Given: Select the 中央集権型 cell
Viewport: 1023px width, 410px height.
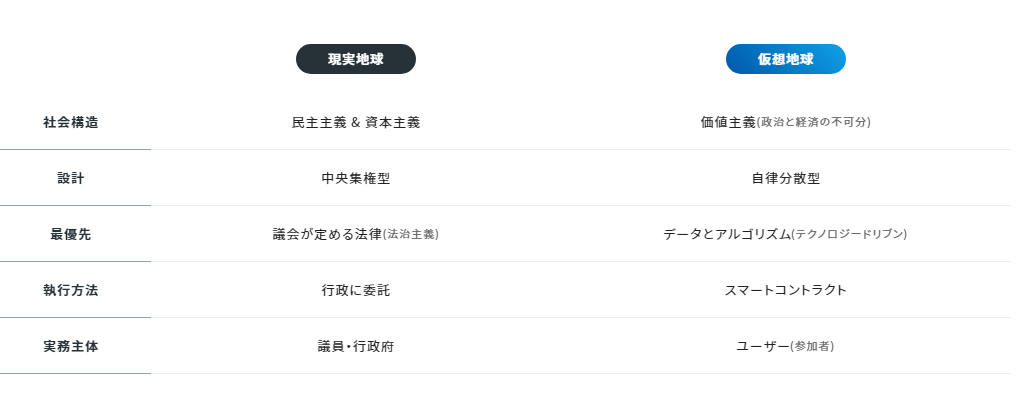Looking at the screenshot, I should click(x=355, y=178).
